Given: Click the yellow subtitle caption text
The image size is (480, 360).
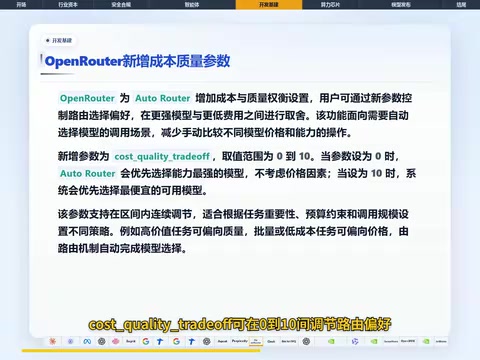Looking at the screenshot, I should pos(240,324).
